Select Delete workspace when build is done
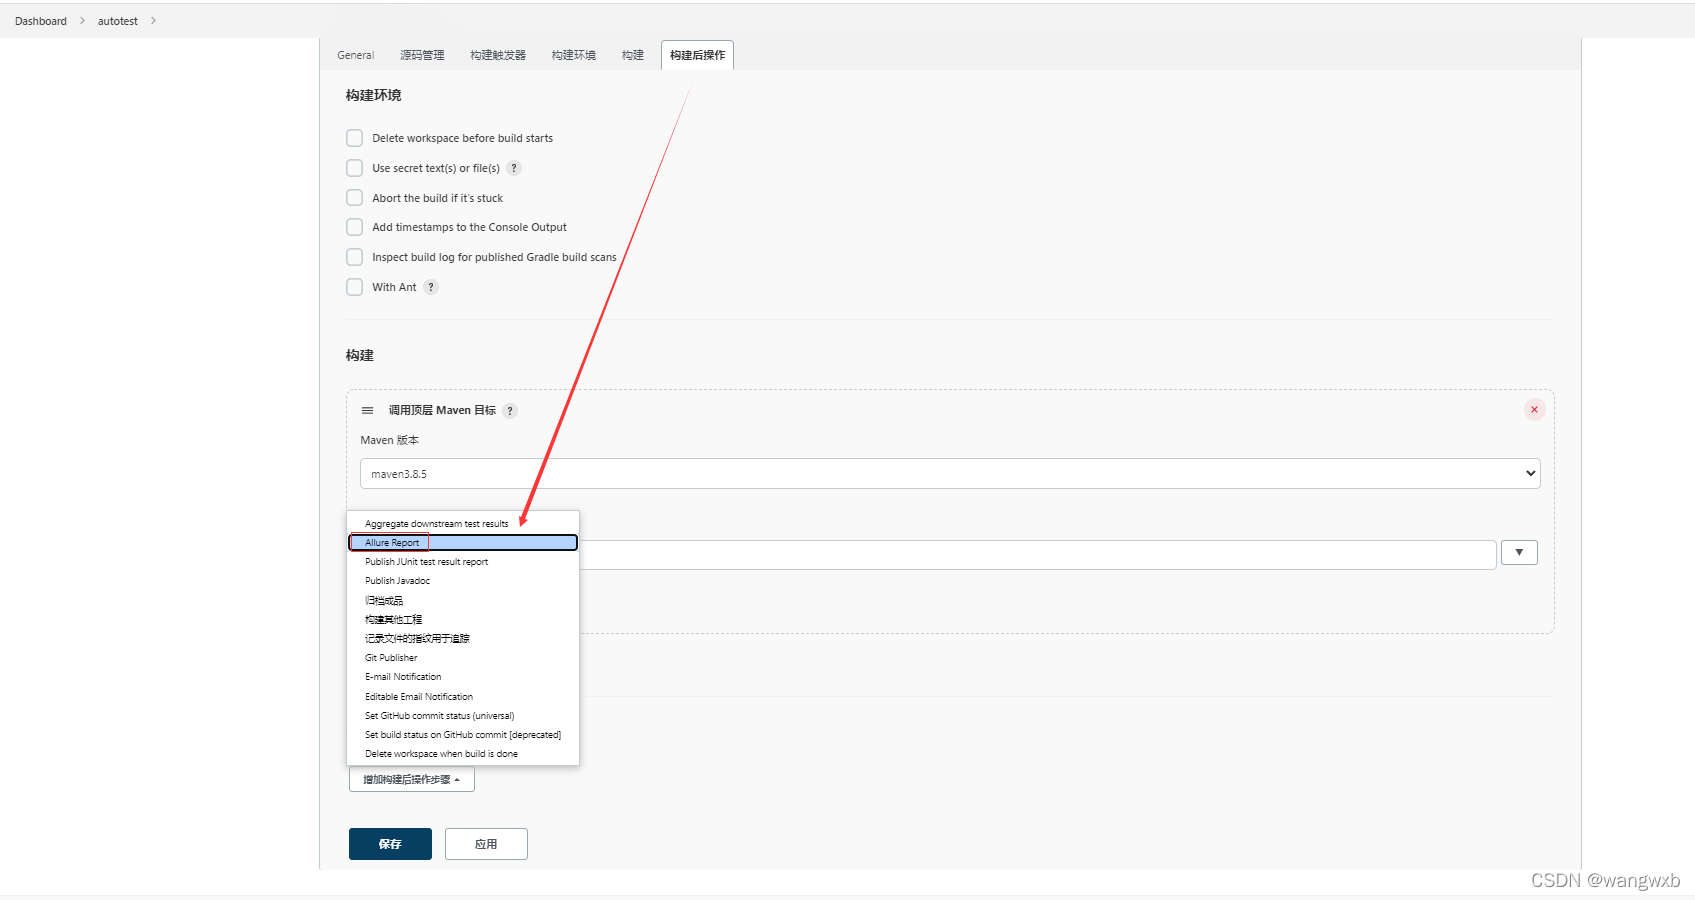The width and height of the screenshot is (1695, 900). (x=463, y=754)
